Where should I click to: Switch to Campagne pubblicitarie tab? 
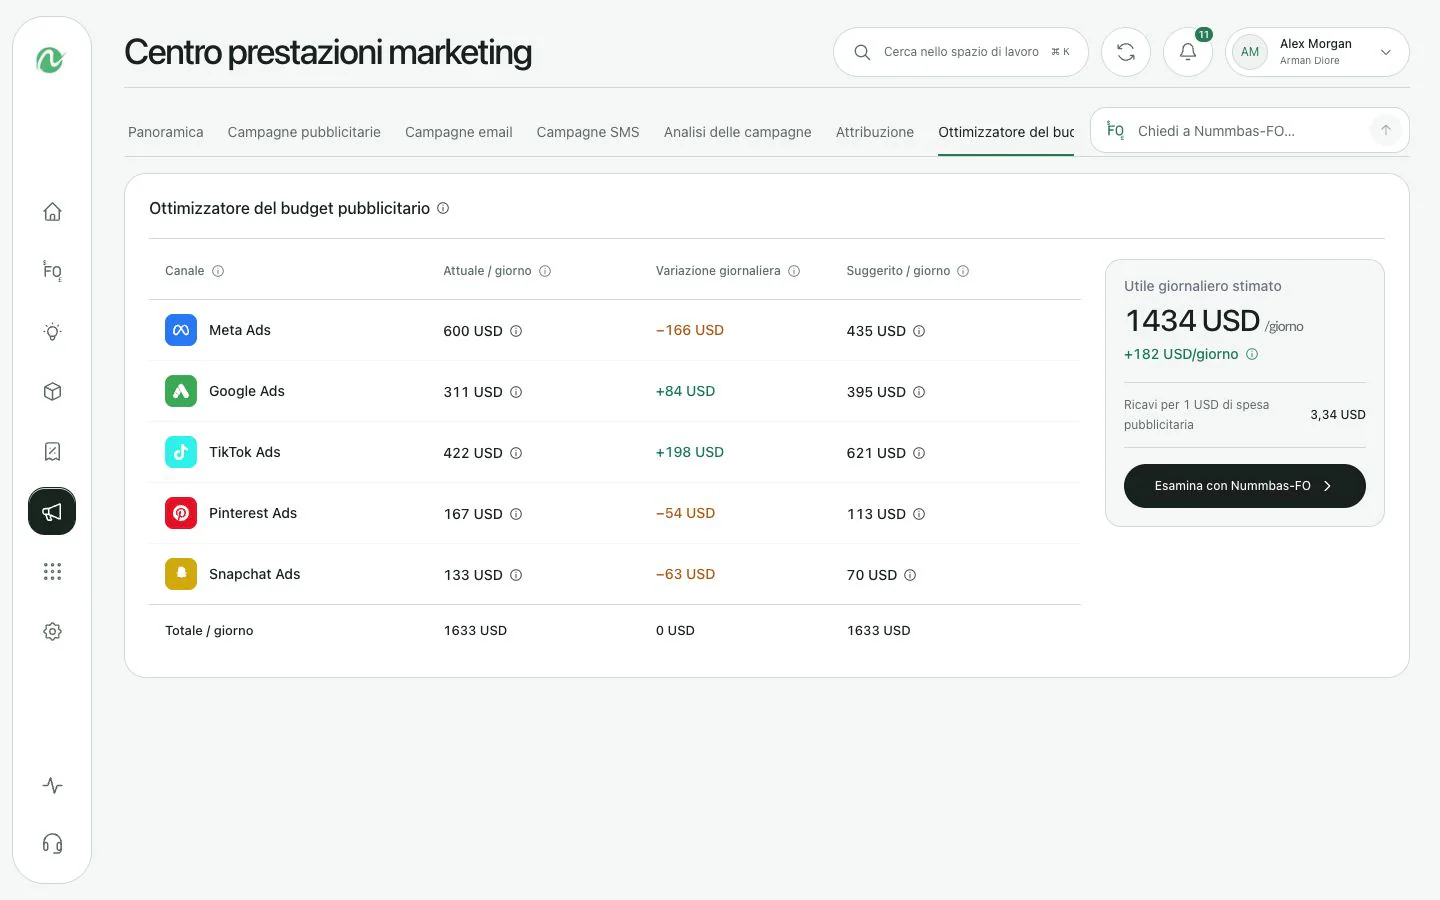point(304,132)
